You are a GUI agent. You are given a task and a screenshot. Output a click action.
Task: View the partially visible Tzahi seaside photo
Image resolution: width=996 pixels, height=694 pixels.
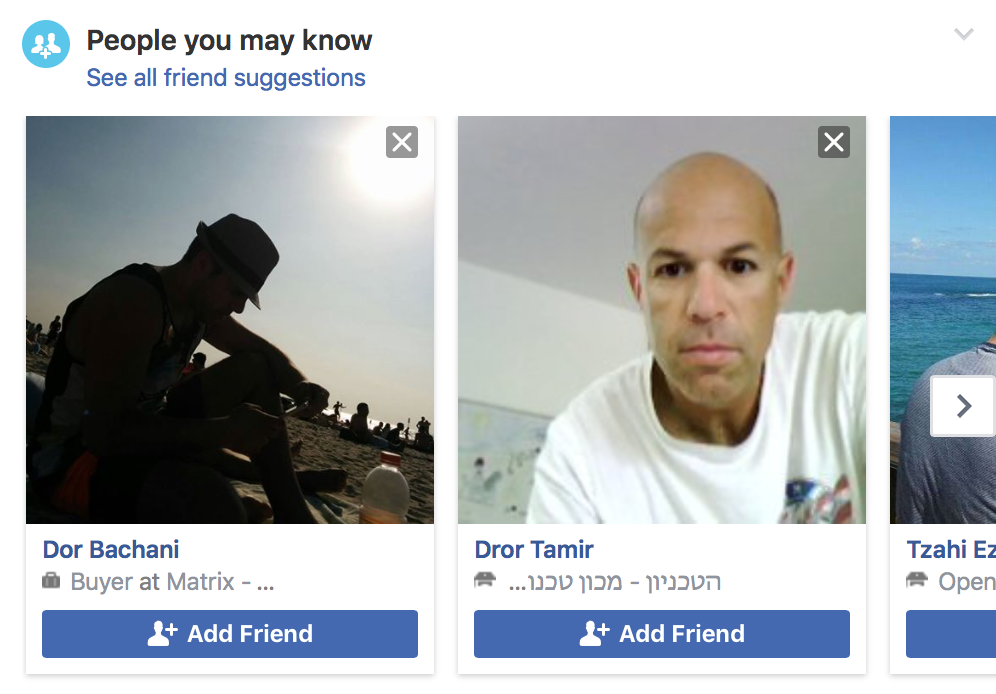click(943, 320)
